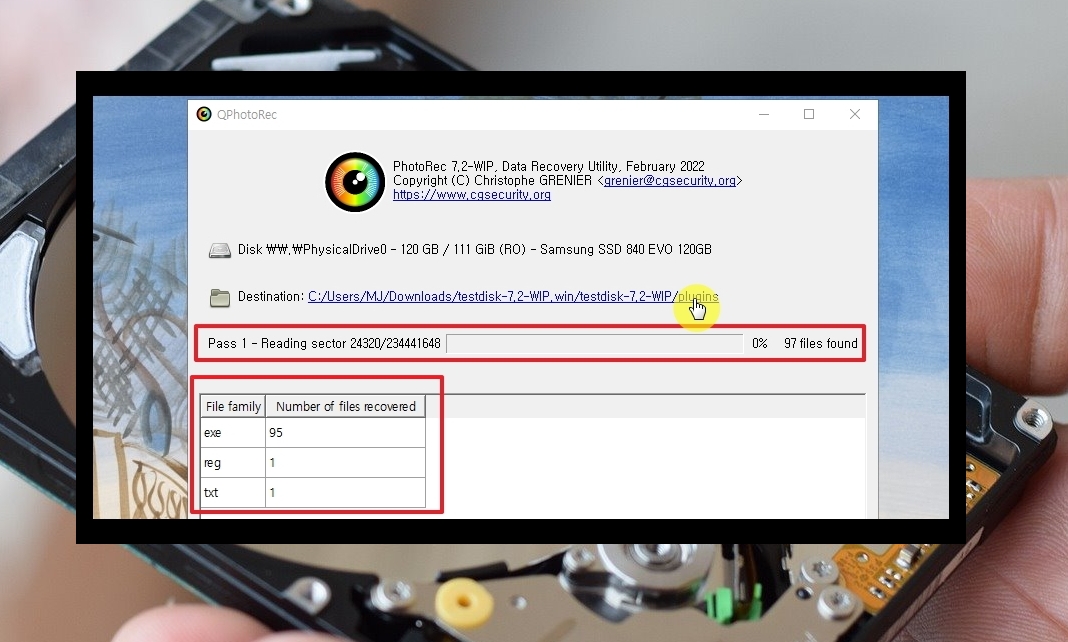The width and height of the screenshot is (1068, 642).
Task: Click the PhotoRec colorful eye logo
Action: (355, 182)
